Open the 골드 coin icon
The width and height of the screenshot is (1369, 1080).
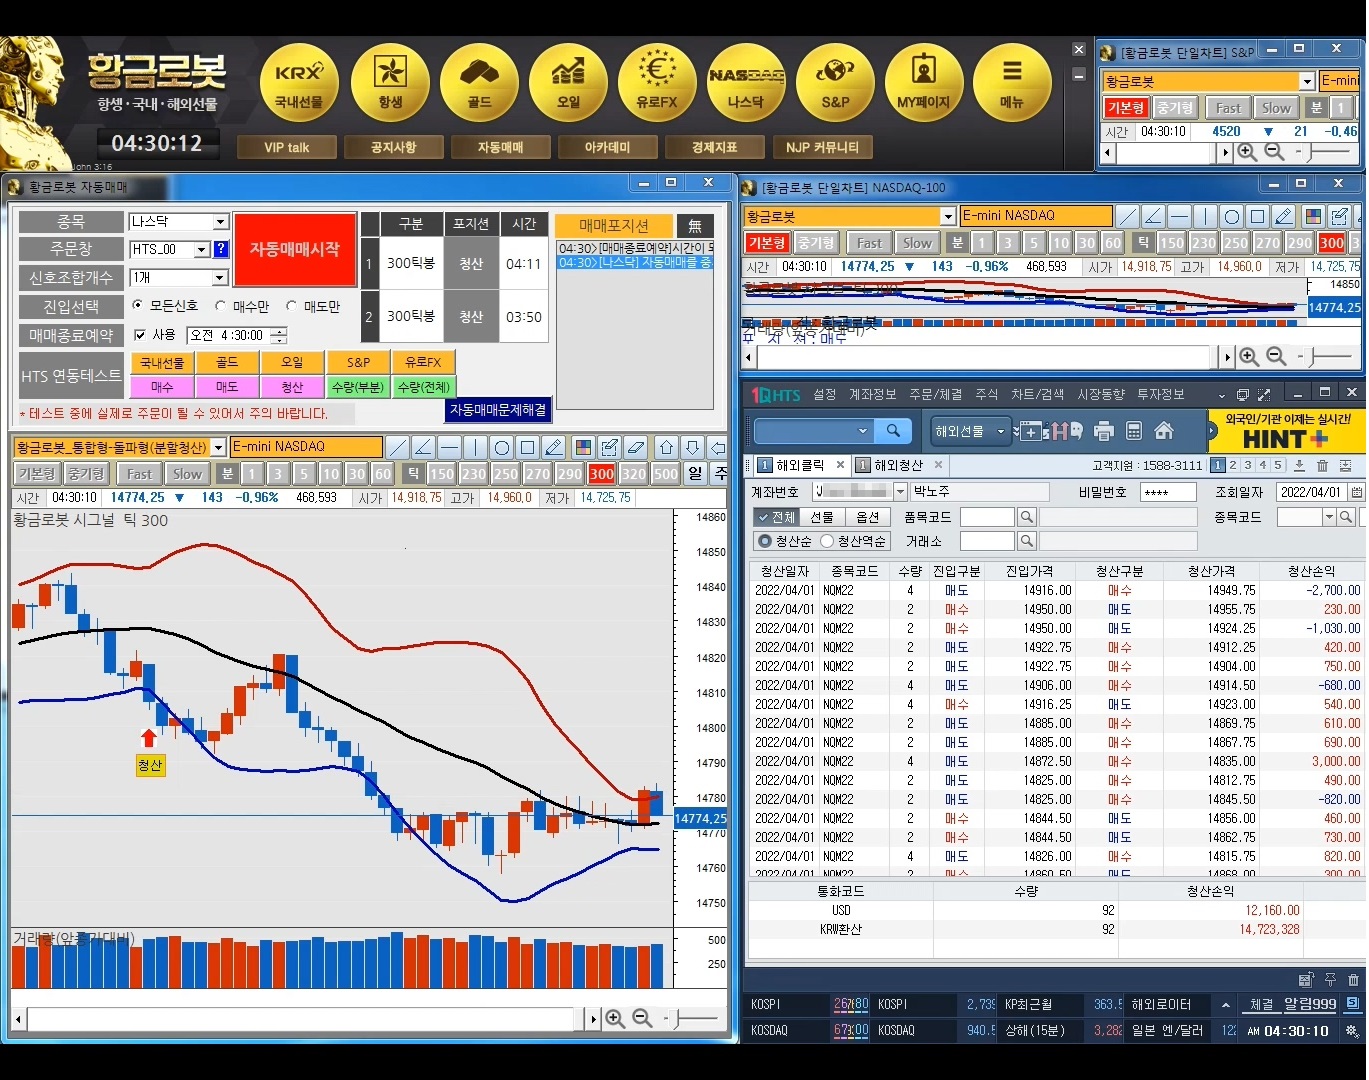tap(479, 84)
